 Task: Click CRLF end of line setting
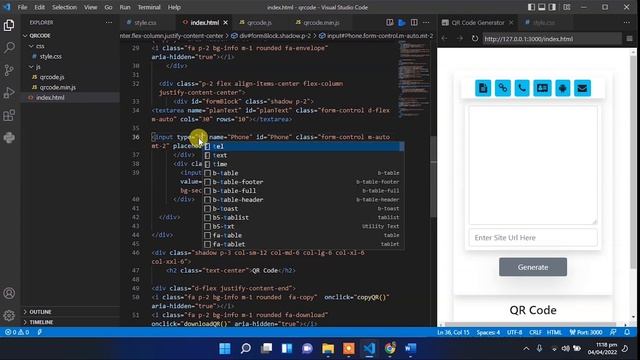tap(535, 332)
